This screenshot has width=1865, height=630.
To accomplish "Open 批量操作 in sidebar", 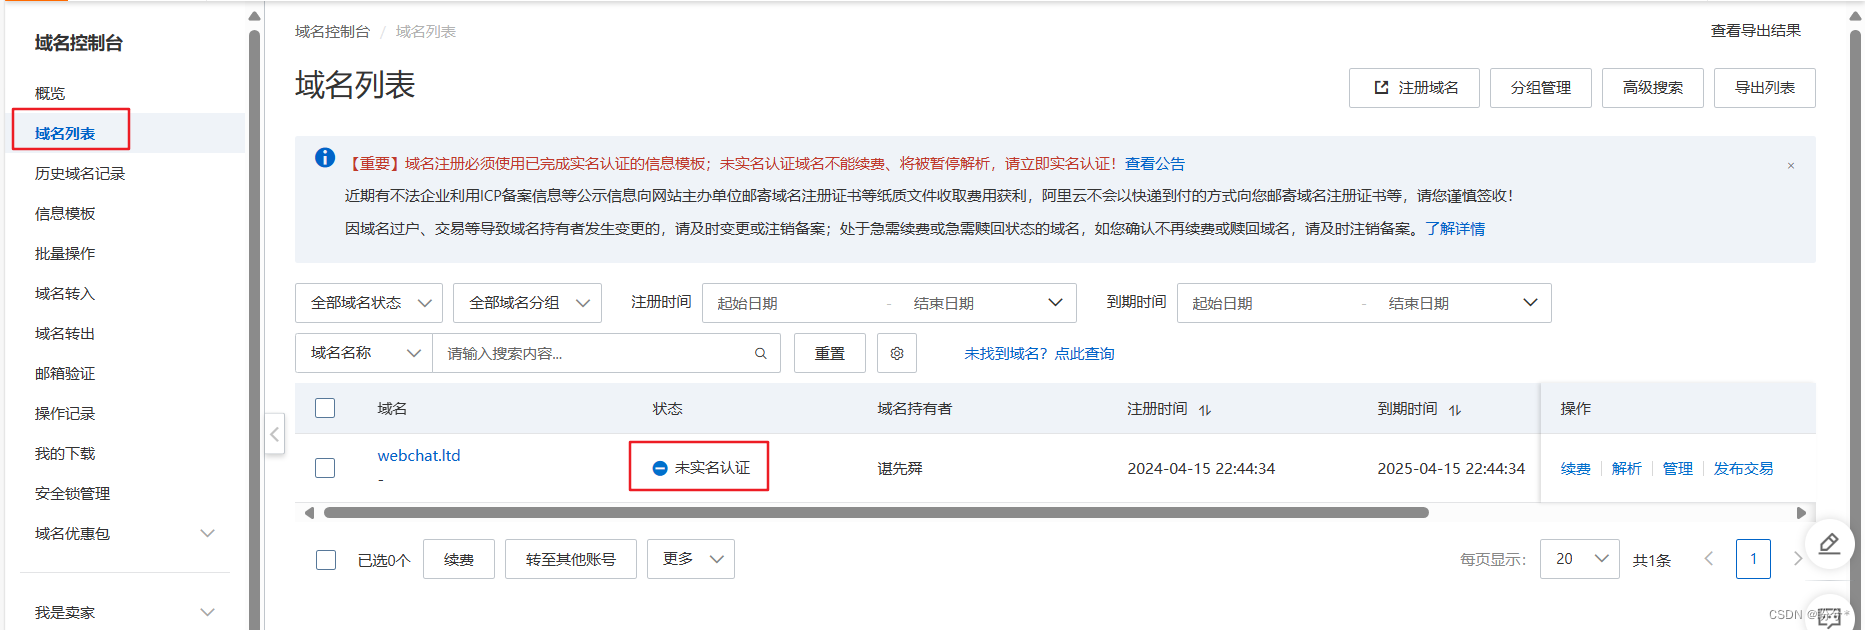I will 65,253.
